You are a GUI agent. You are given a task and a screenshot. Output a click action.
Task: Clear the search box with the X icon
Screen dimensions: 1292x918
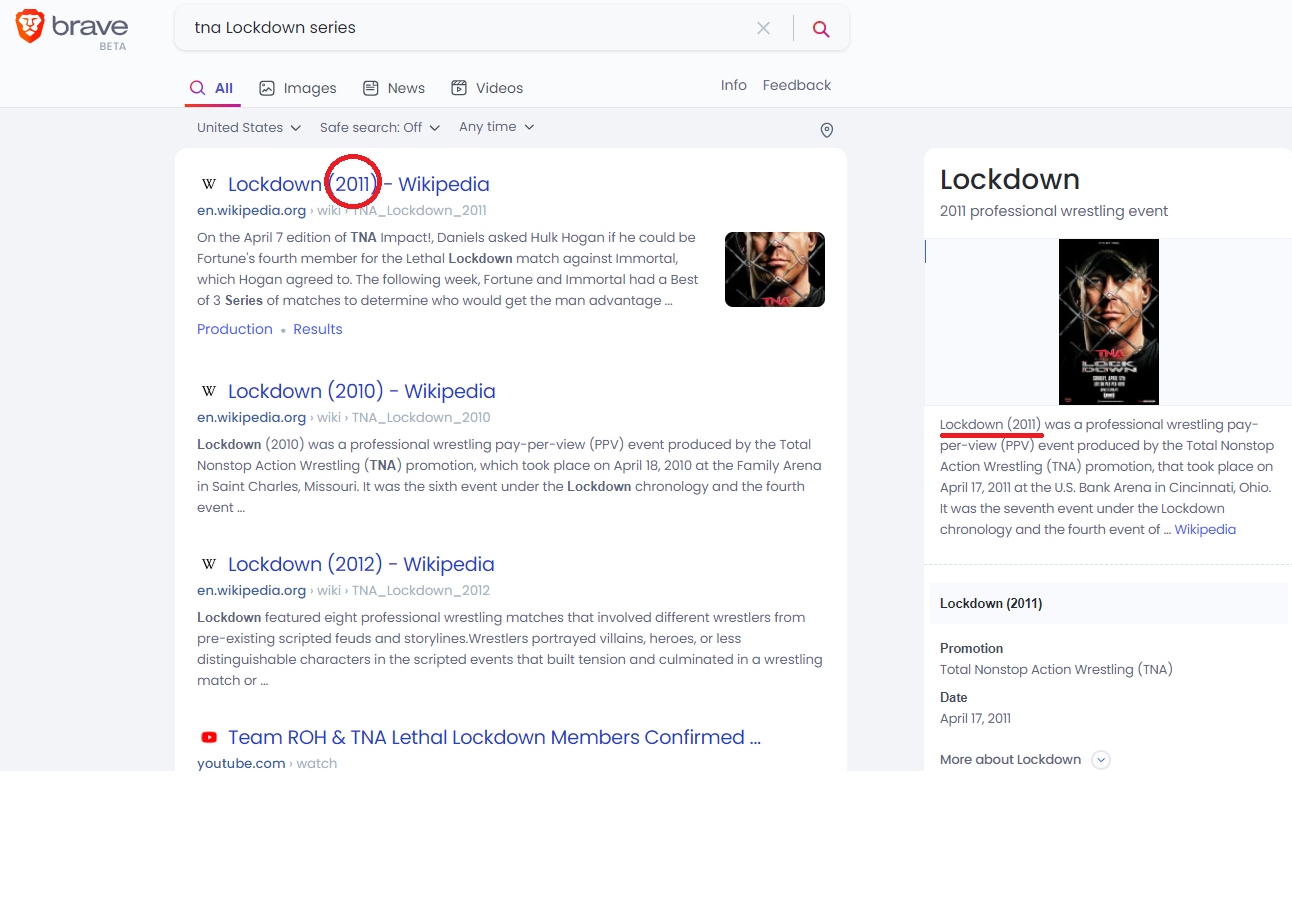pos(763,28)
